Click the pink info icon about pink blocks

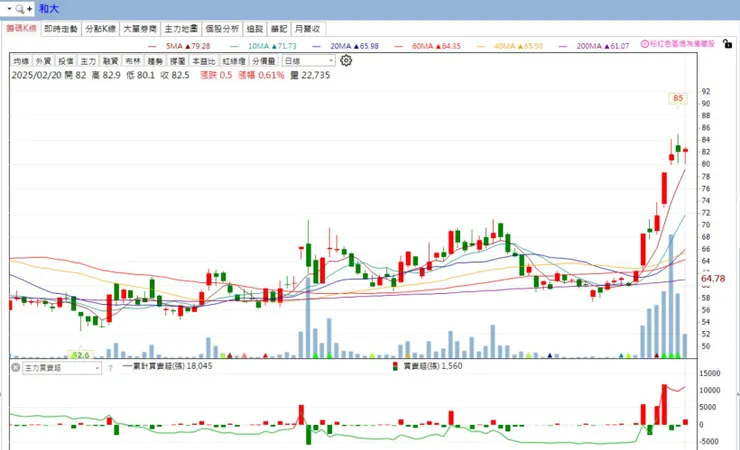coord(645,44)
